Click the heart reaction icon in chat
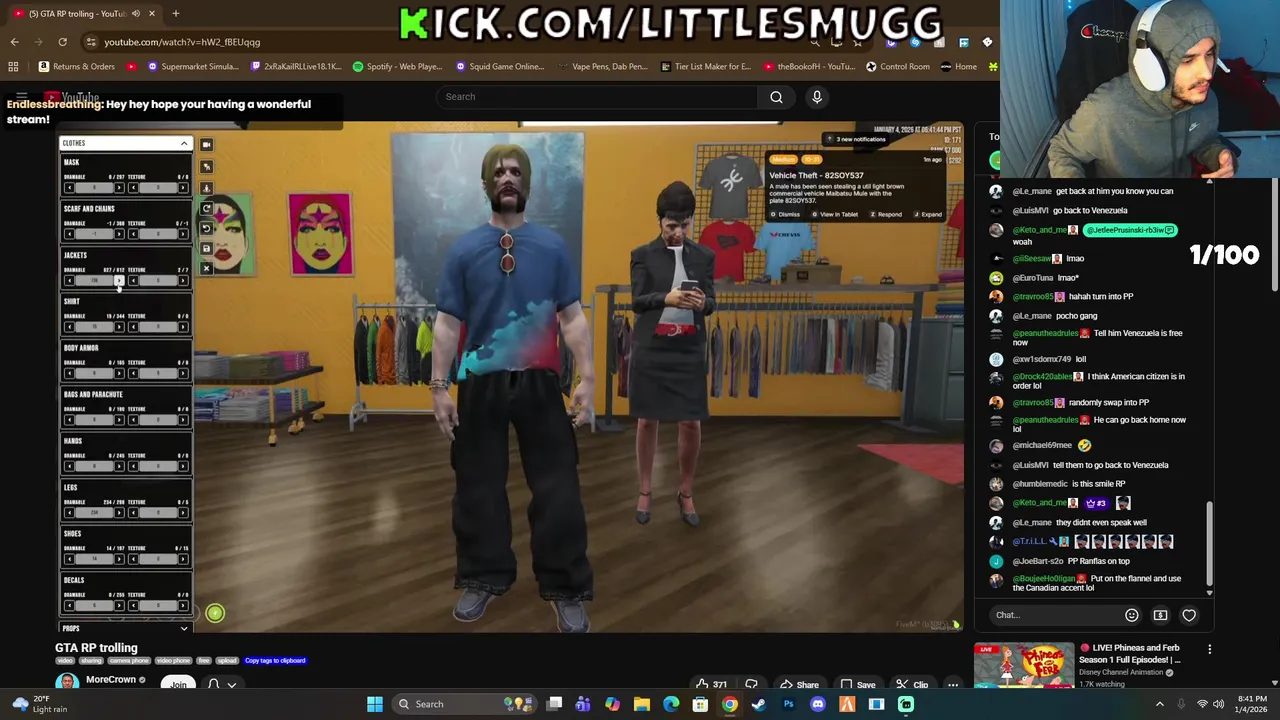1280x720 pixels. point(1189,615)
